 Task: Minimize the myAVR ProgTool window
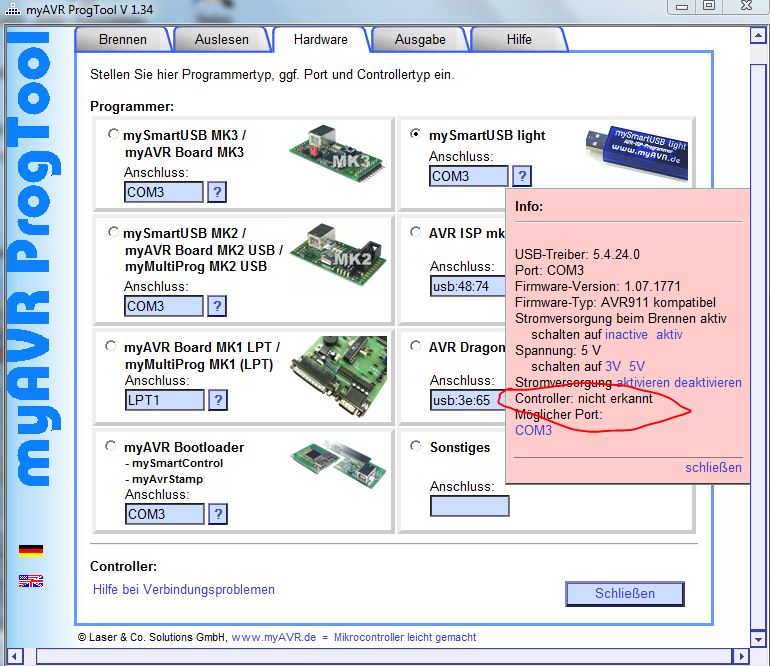coord(682,7)
